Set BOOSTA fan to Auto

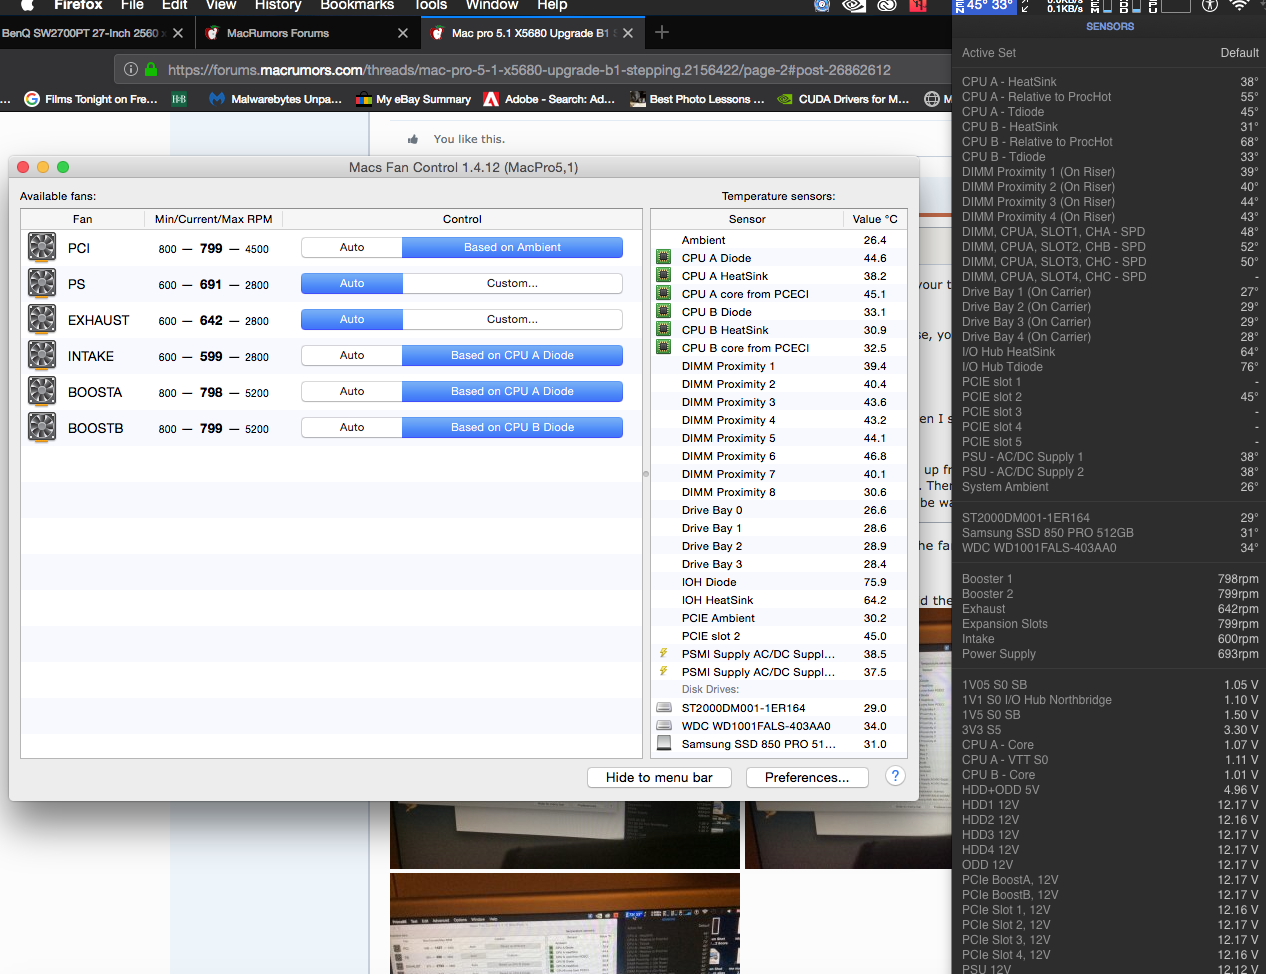[x=352, y=391]
